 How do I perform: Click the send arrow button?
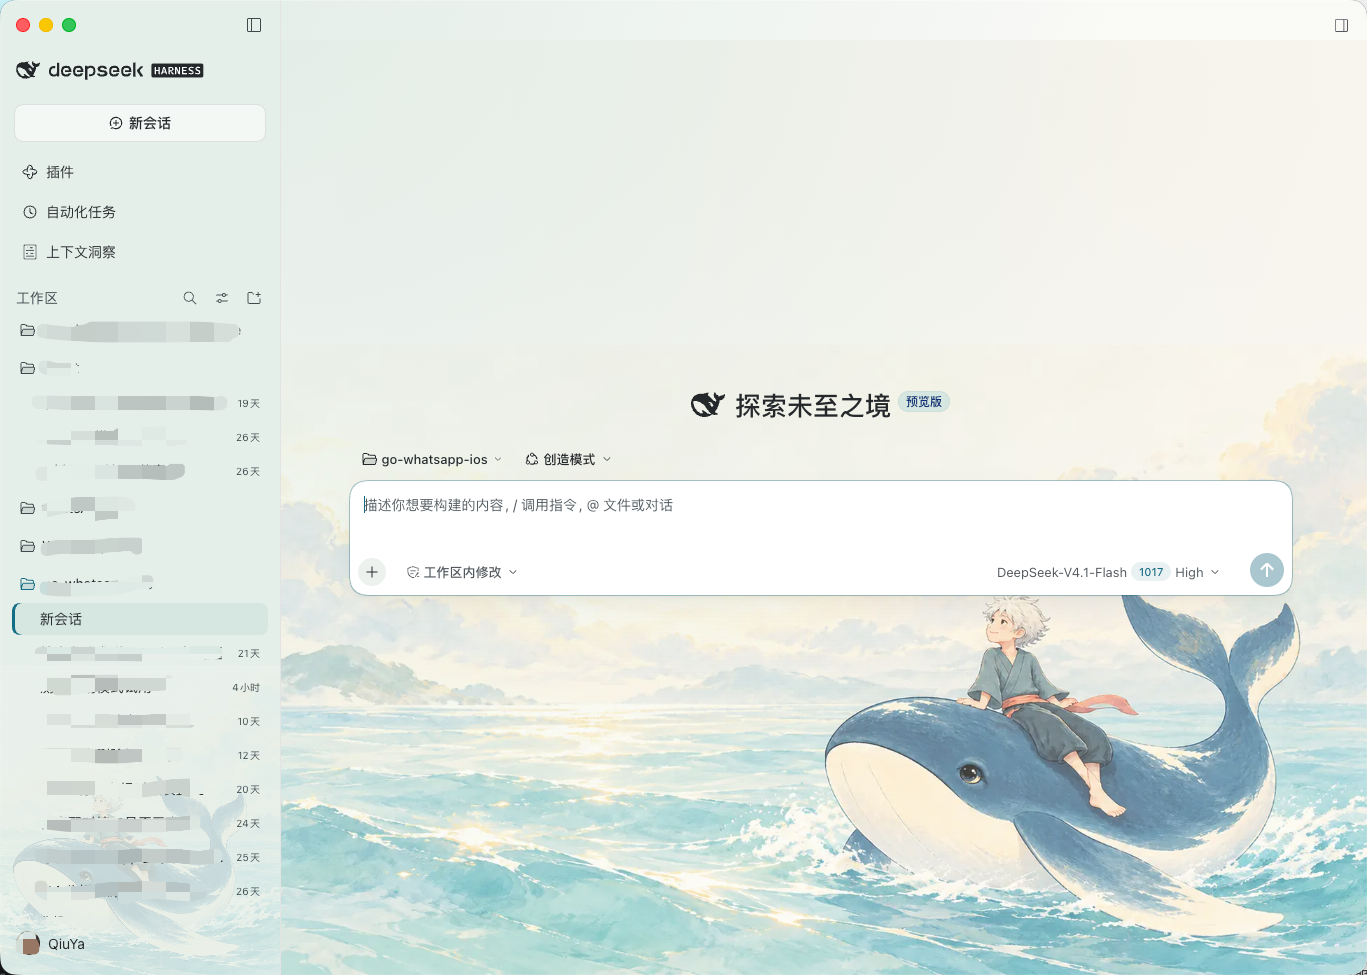[1267, 570]
